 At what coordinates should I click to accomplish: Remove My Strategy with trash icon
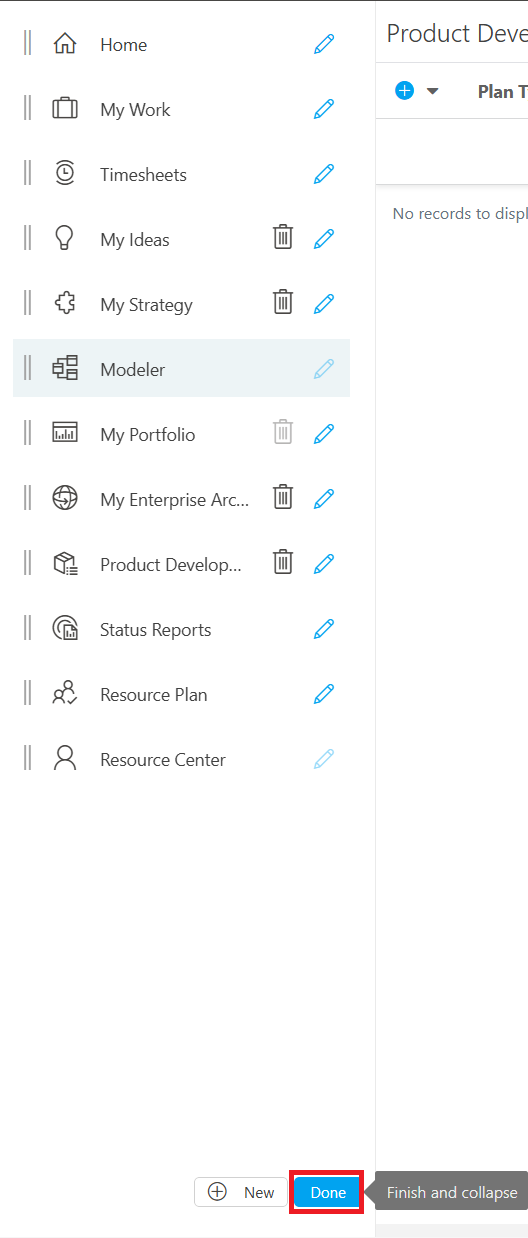pyautogui.click(x=283, y=303)
